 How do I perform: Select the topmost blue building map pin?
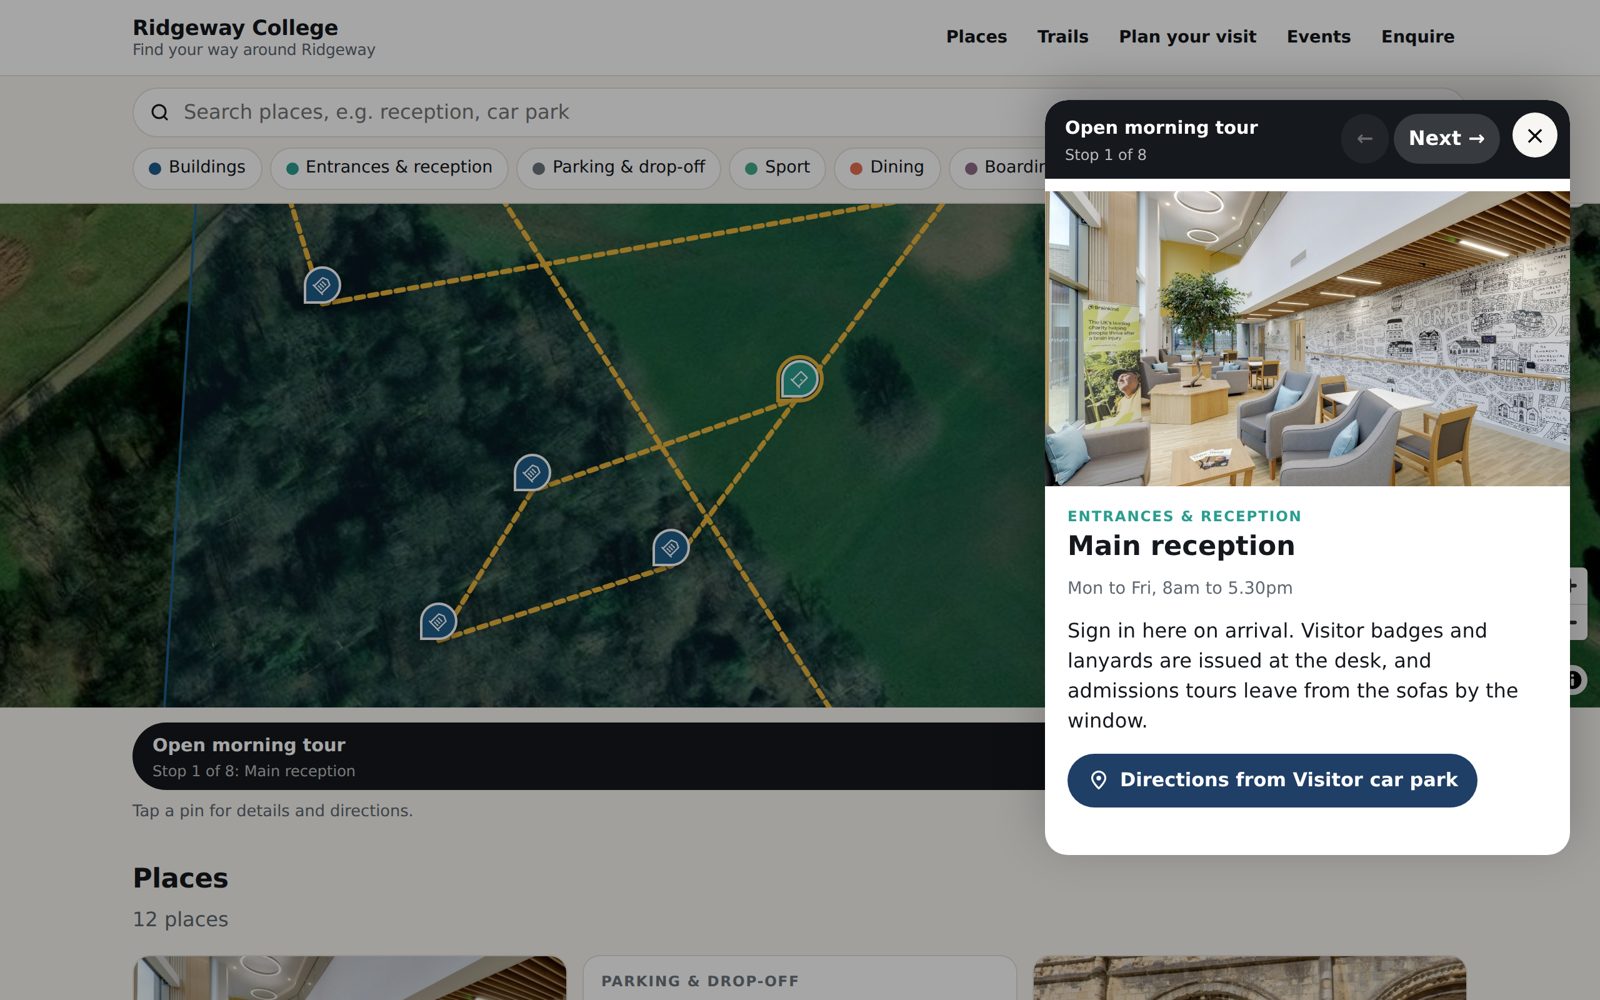coord(322,286)
